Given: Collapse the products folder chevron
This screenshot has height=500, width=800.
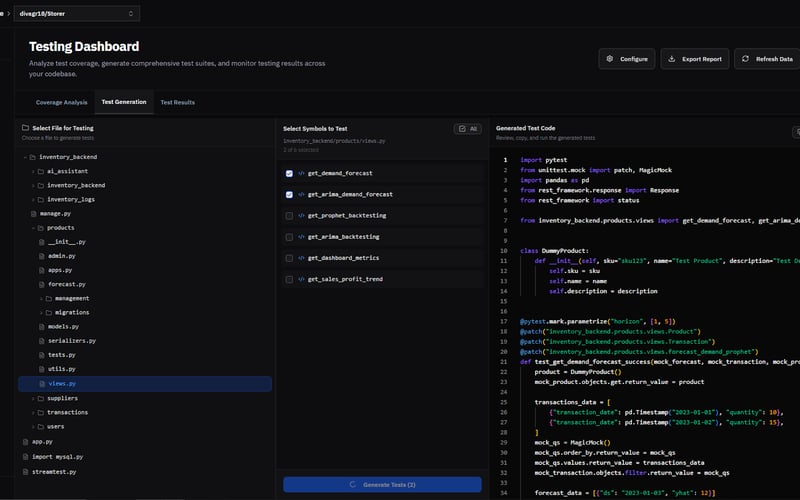Looking at the screenshot, I should click(x=33, y=228).
